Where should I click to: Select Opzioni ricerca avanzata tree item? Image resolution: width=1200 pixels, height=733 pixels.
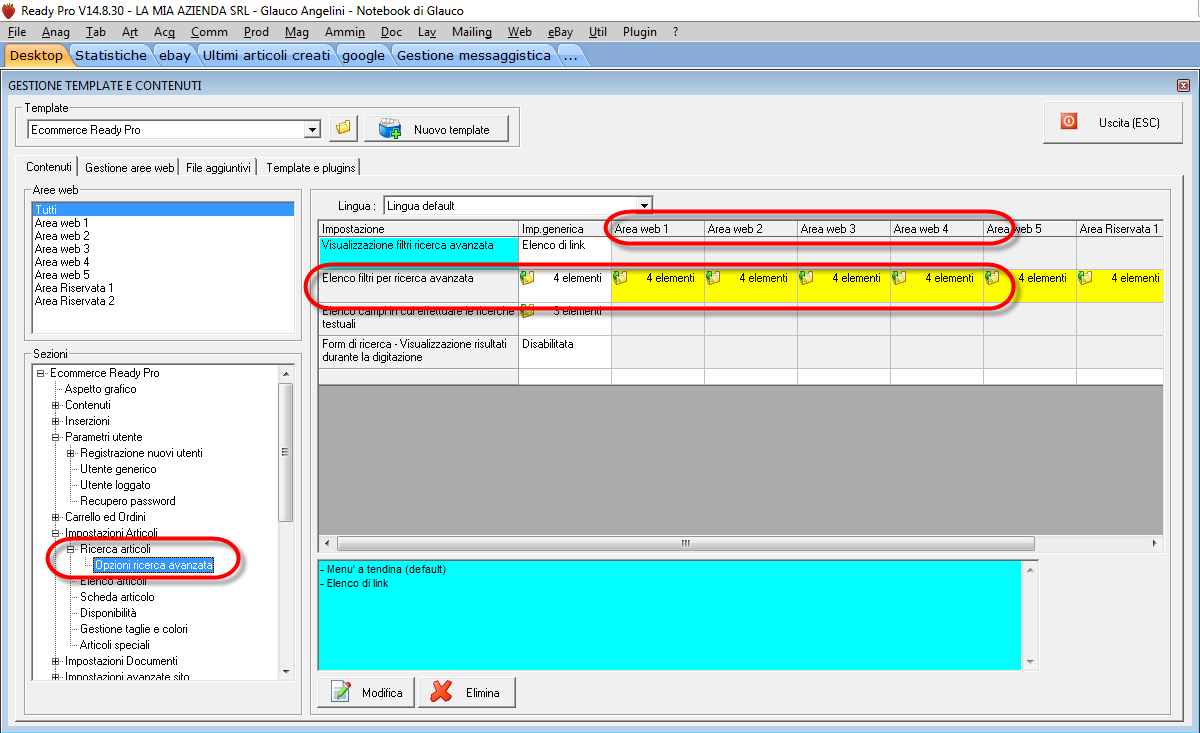pos(154,565)
